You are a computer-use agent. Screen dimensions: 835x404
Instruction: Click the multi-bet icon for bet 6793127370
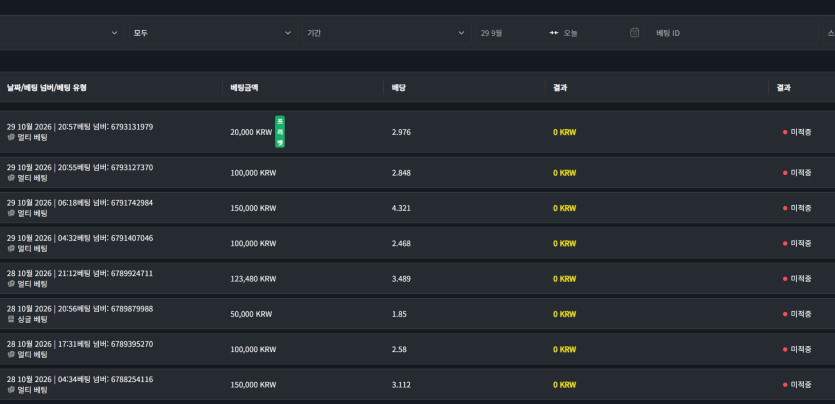pyautogui.click(x=11, y=178)
